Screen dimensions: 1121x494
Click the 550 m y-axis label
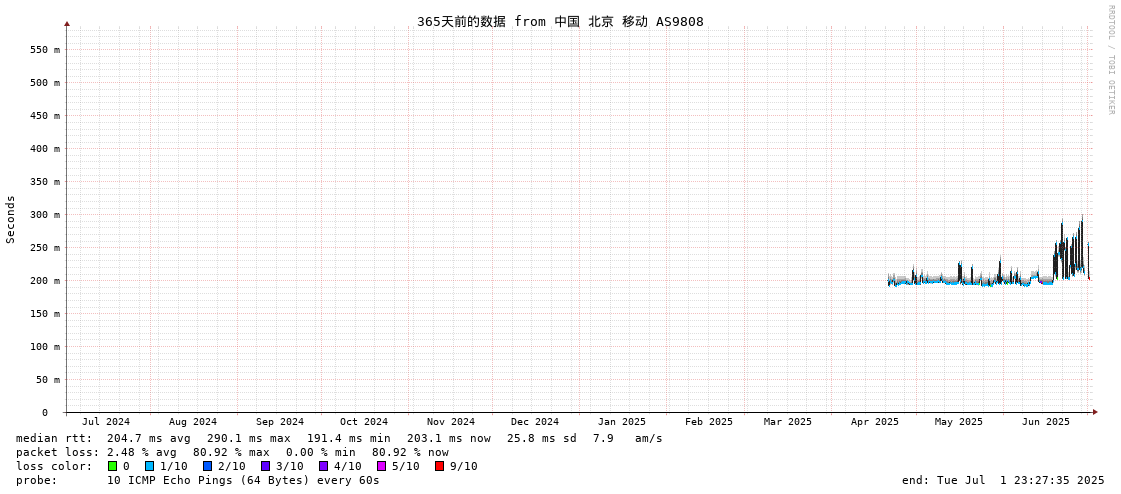point(45,50)
